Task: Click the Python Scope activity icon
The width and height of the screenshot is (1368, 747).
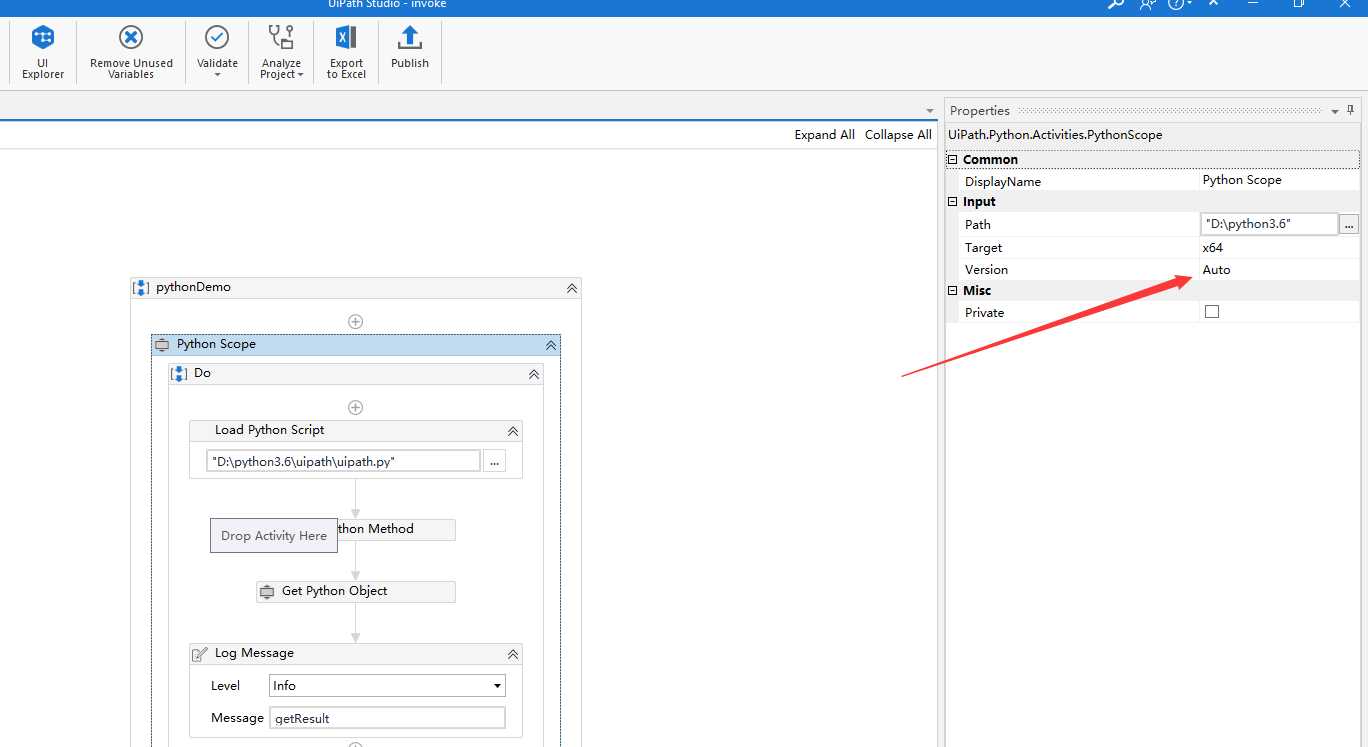Action: [162, 345]
